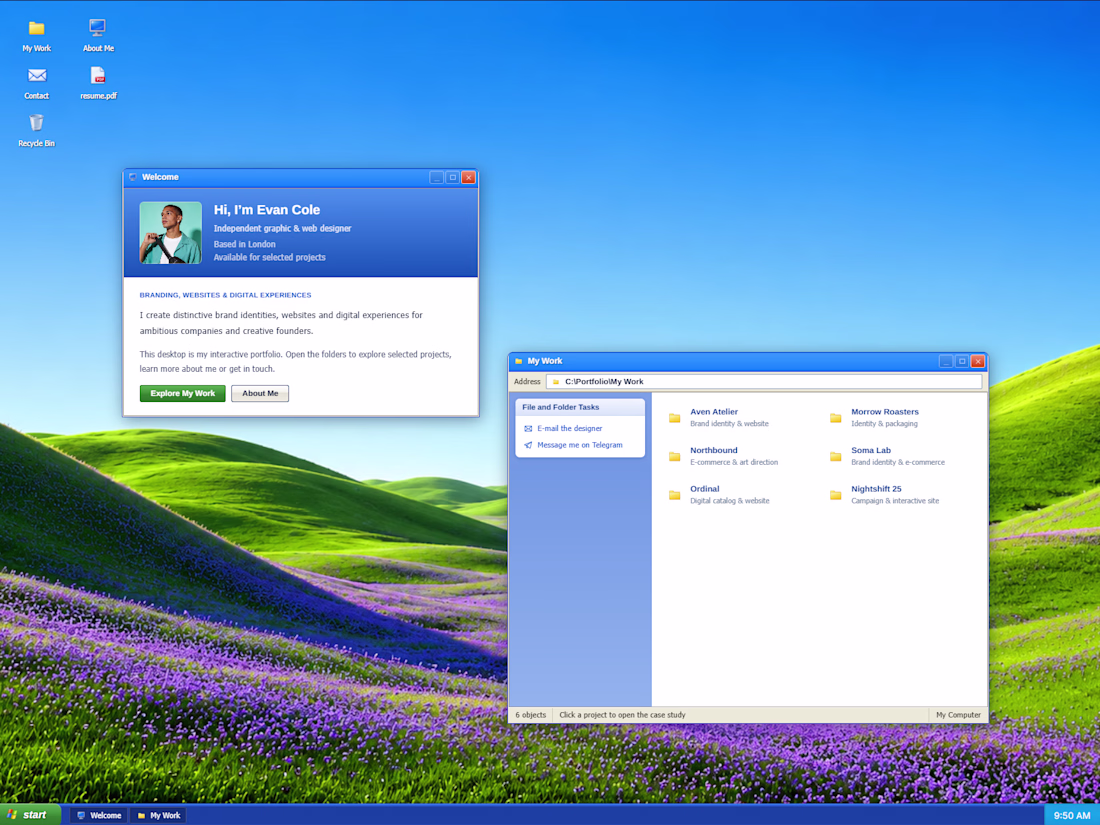Image resolution: width=1100 pixels, height=825 pixels.
Task: Open the Ordinal folder icon
Action: tap(674, 495)
